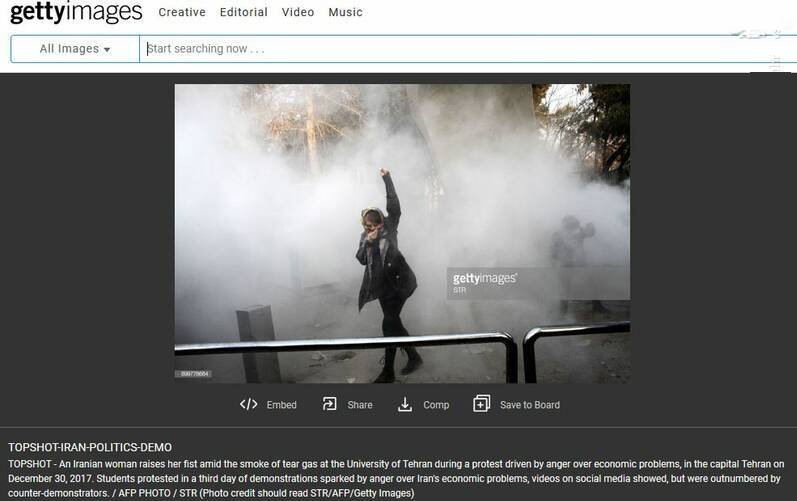Go to the Music section
The width and height of the screenshot is (797, 501).
pos(345,13)
